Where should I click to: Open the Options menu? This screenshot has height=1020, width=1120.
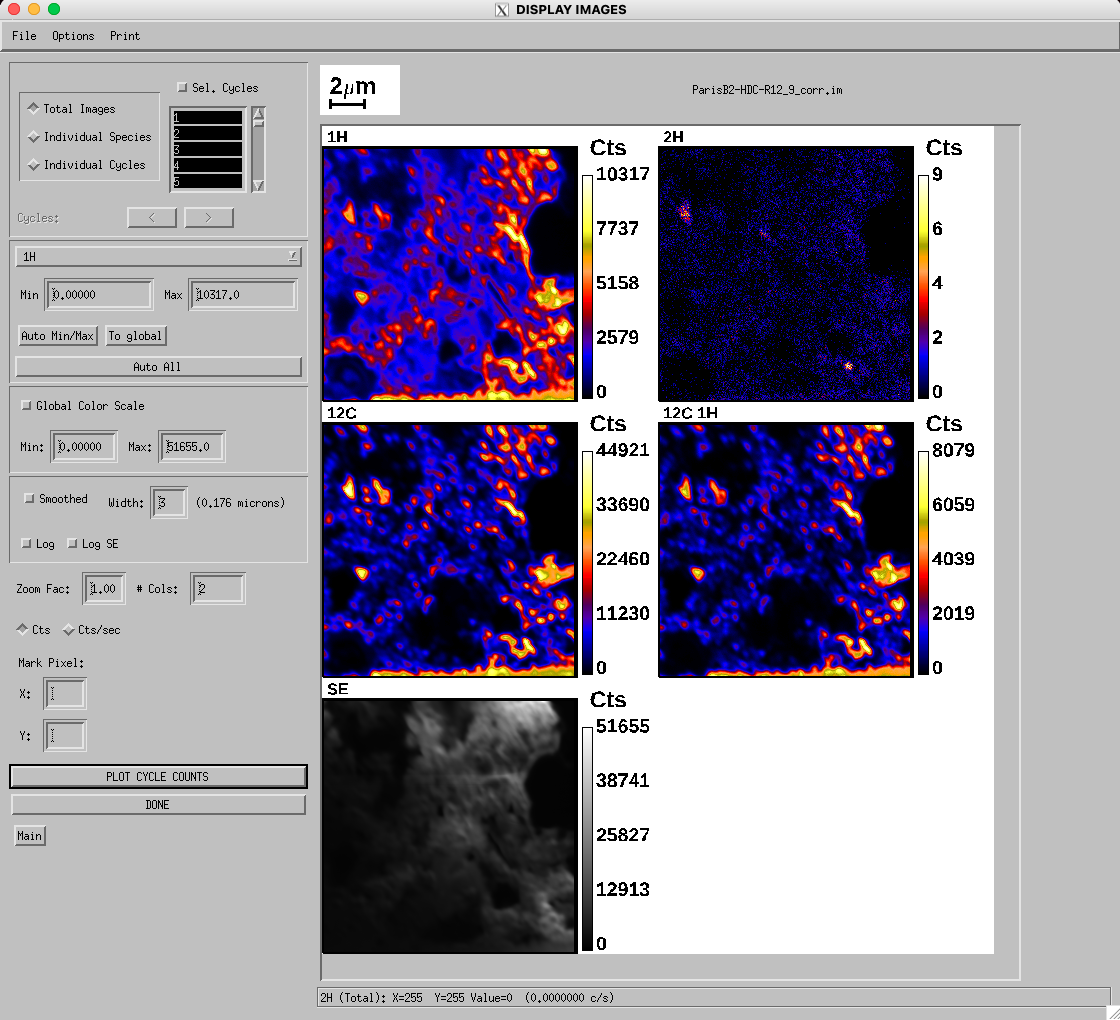(x=73, y=36)
